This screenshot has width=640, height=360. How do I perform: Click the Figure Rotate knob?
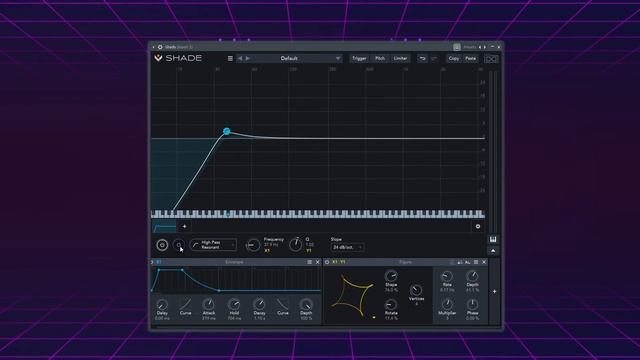(391, 304)
